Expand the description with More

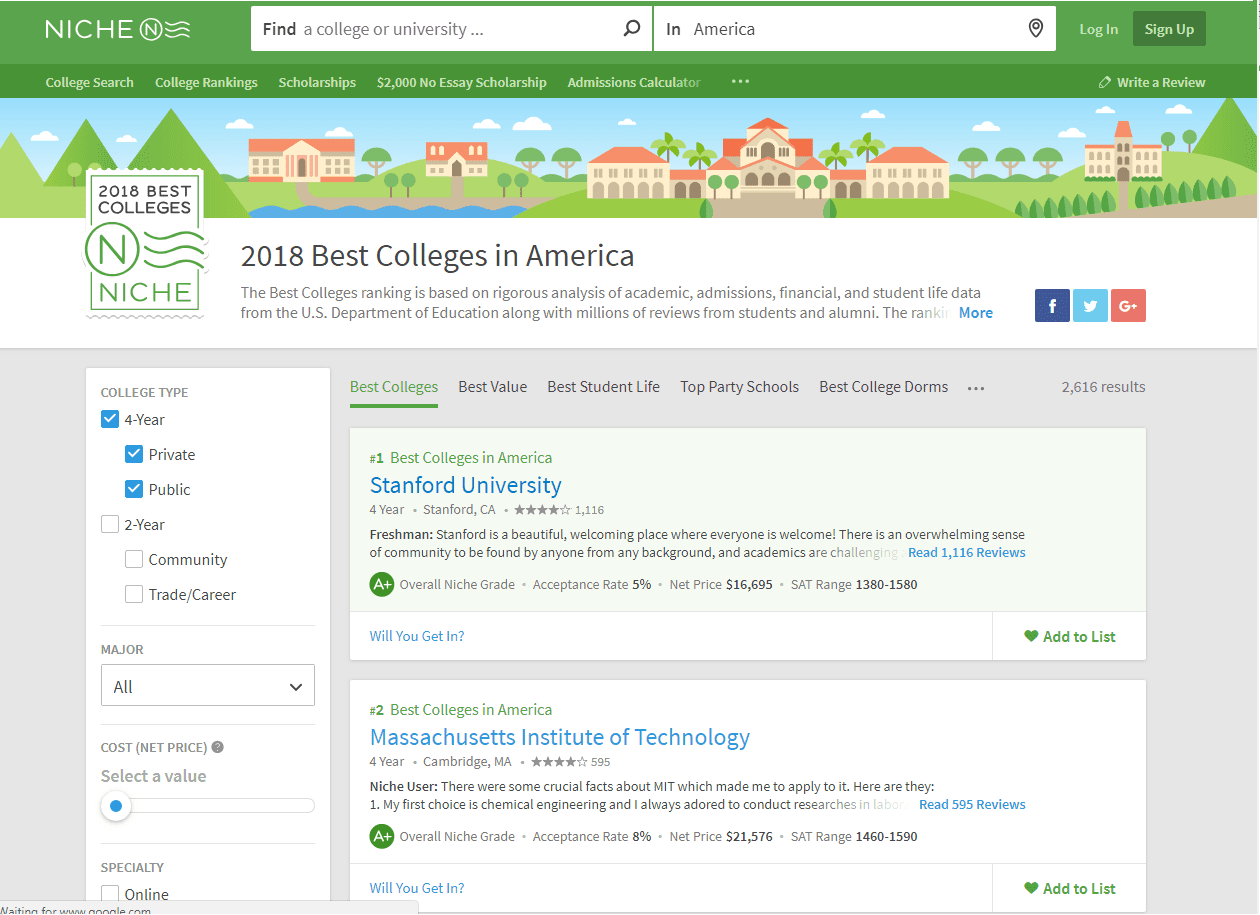[976, 313]
